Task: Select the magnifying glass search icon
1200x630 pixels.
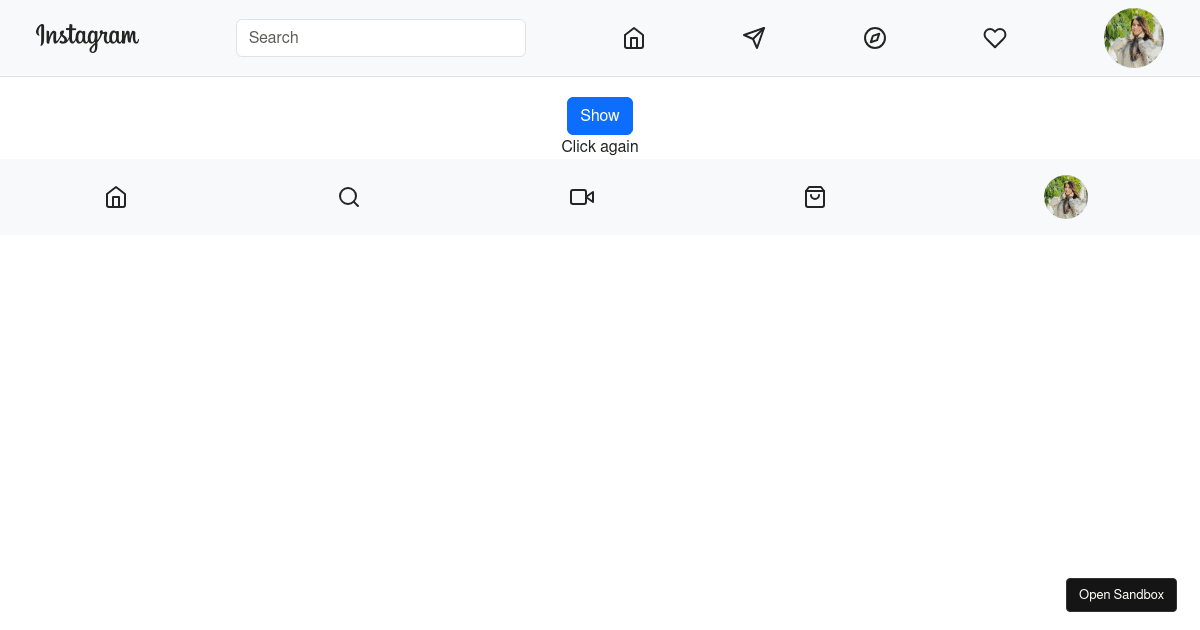Action: click(x=349, y=197)
